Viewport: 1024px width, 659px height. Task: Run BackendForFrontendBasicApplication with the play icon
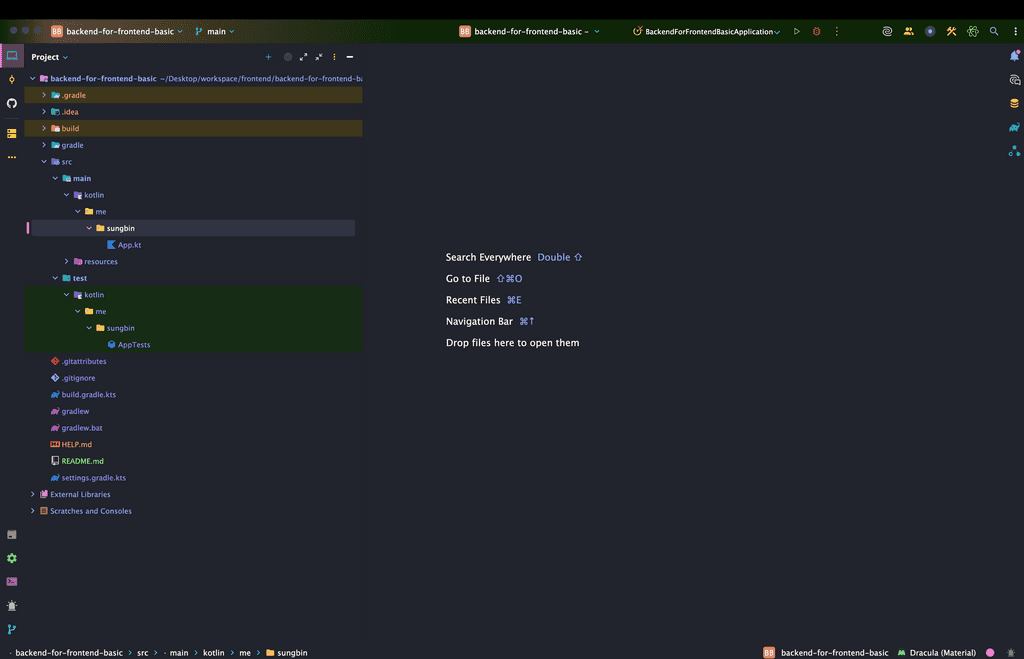pyautogui.click(x=797, y=31)
